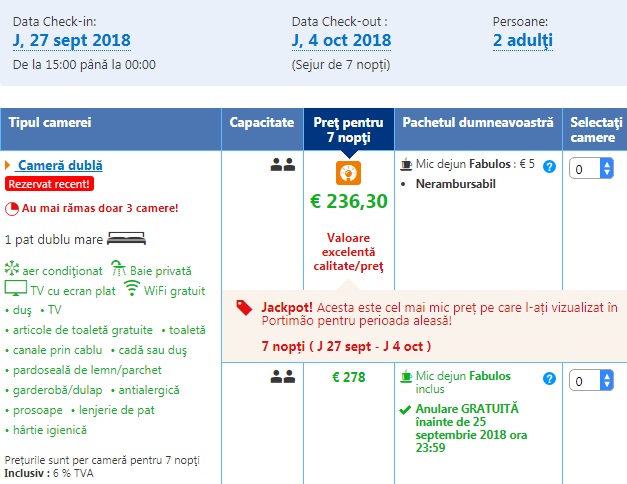Click the free WiFi signal icon

(x=132, y=290)
